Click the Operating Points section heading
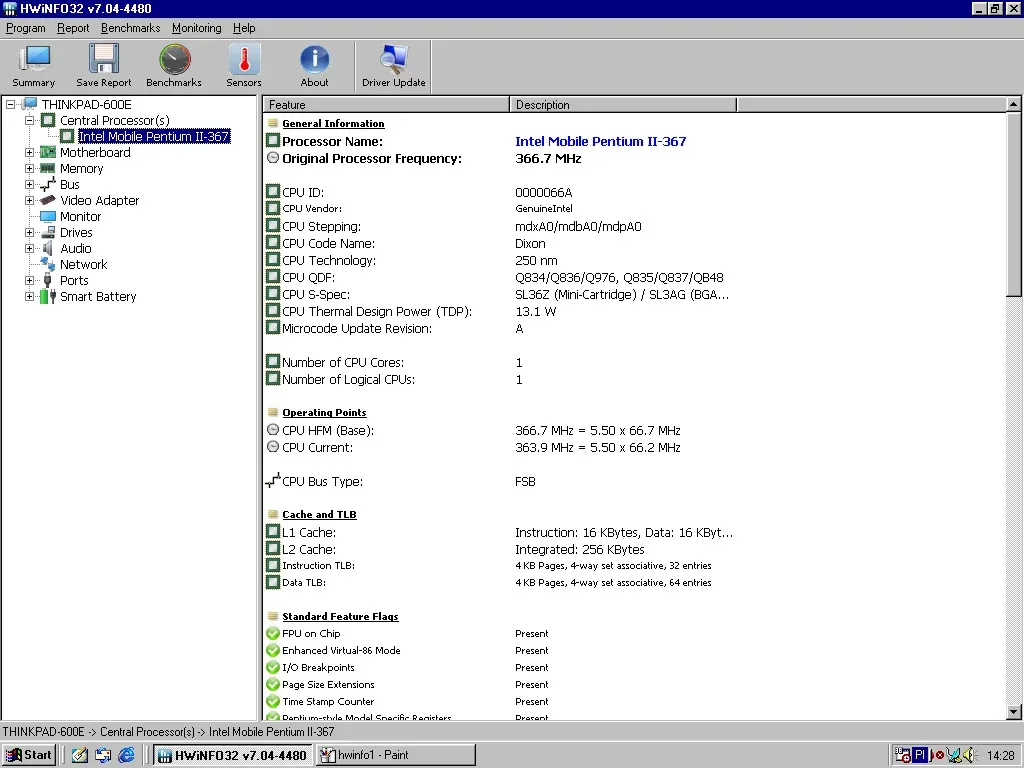 click(324, 413)
